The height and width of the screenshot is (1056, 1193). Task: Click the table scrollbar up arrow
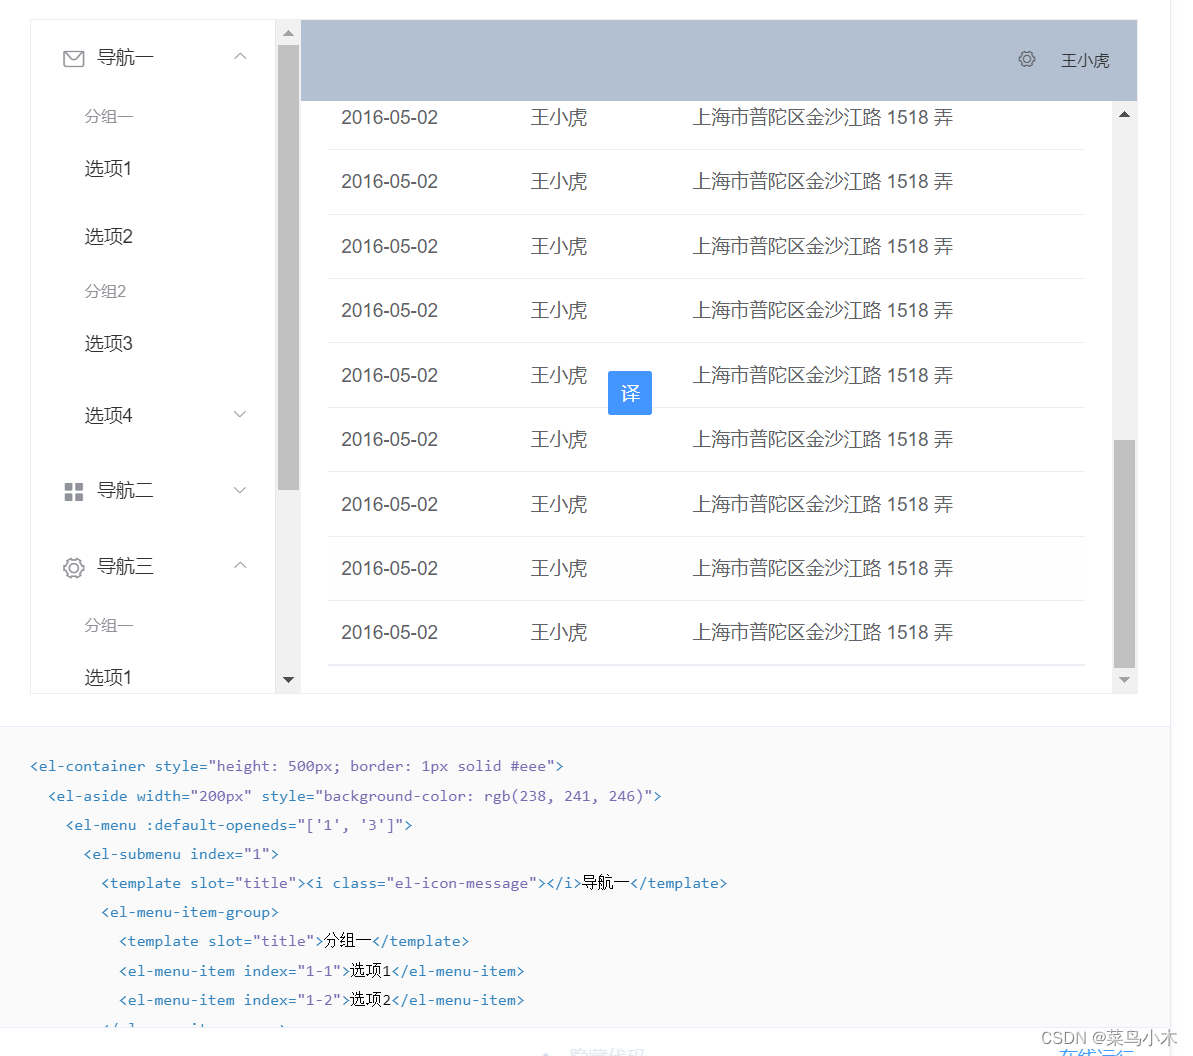coord(1124,114)
